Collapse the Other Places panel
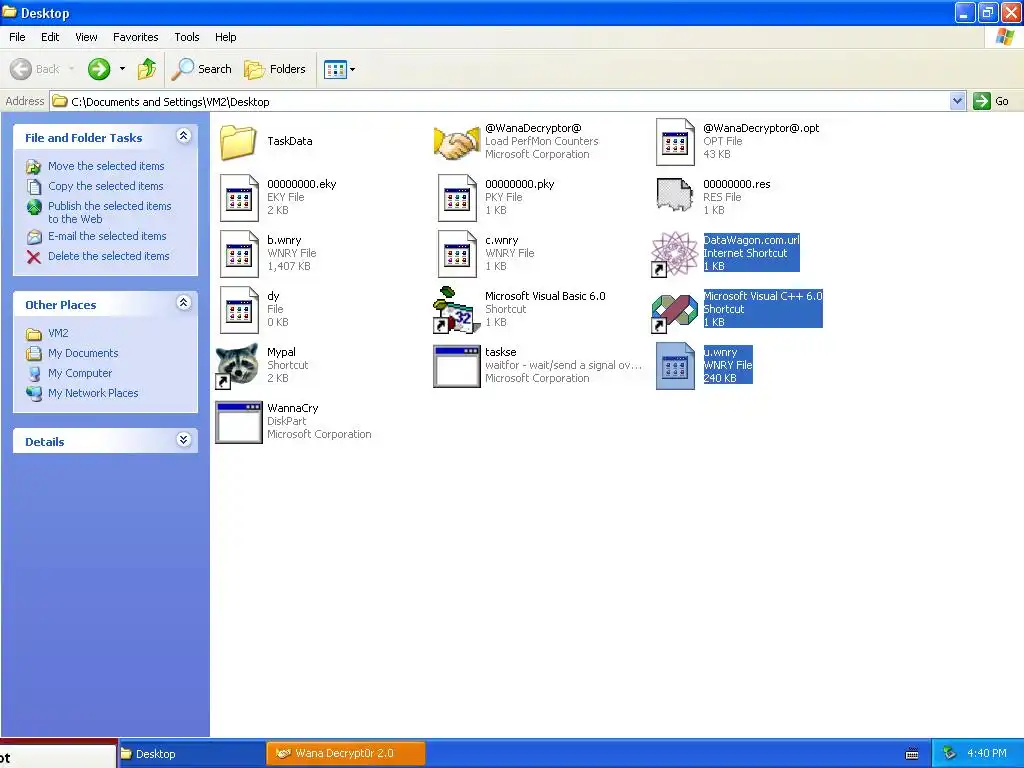The height and width of the screenshot is (768, 1024). [184, 302]
